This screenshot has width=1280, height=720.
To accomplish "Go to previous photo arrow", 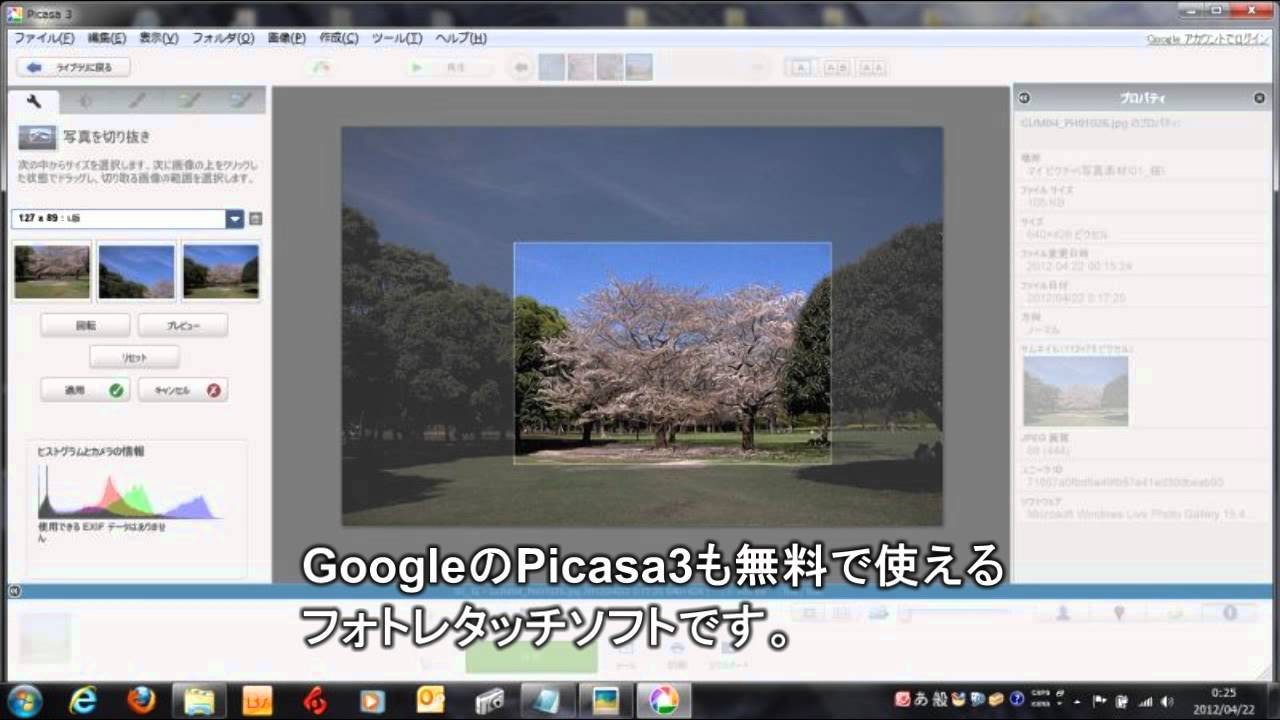I will [520, 67].
